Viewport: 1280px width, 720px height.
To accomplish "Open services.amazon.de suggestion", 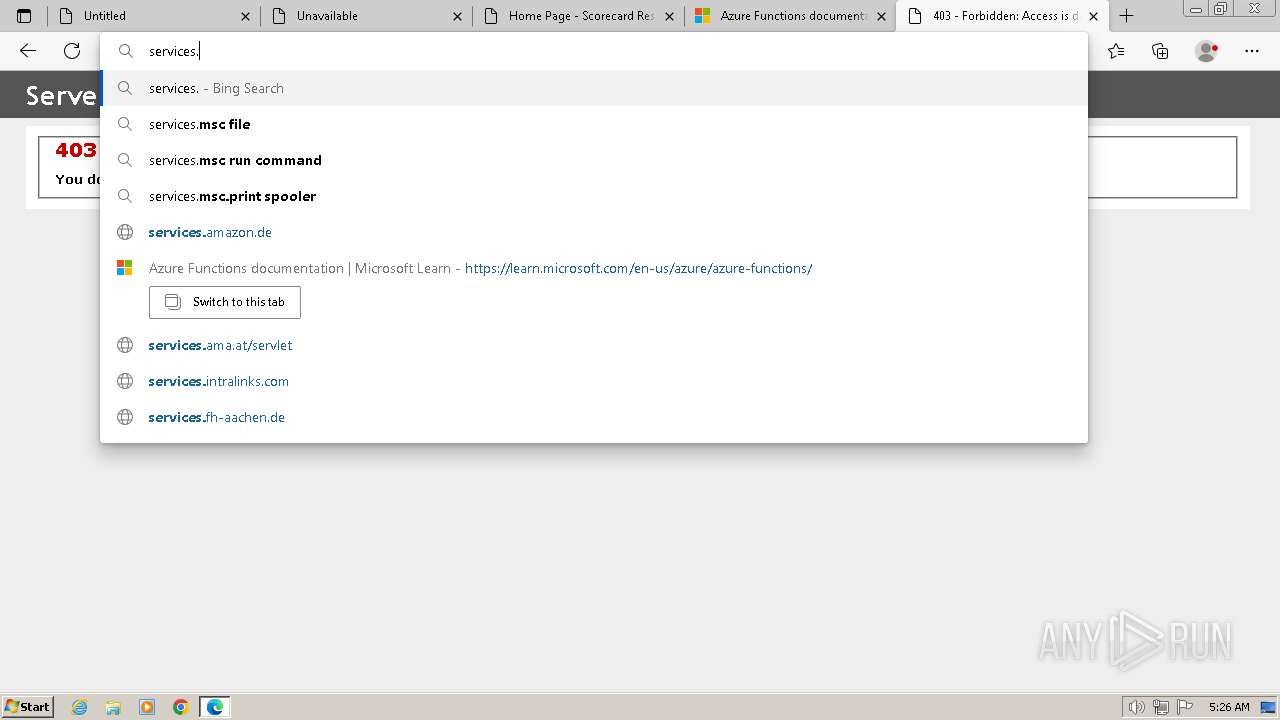I will (594, 232).
